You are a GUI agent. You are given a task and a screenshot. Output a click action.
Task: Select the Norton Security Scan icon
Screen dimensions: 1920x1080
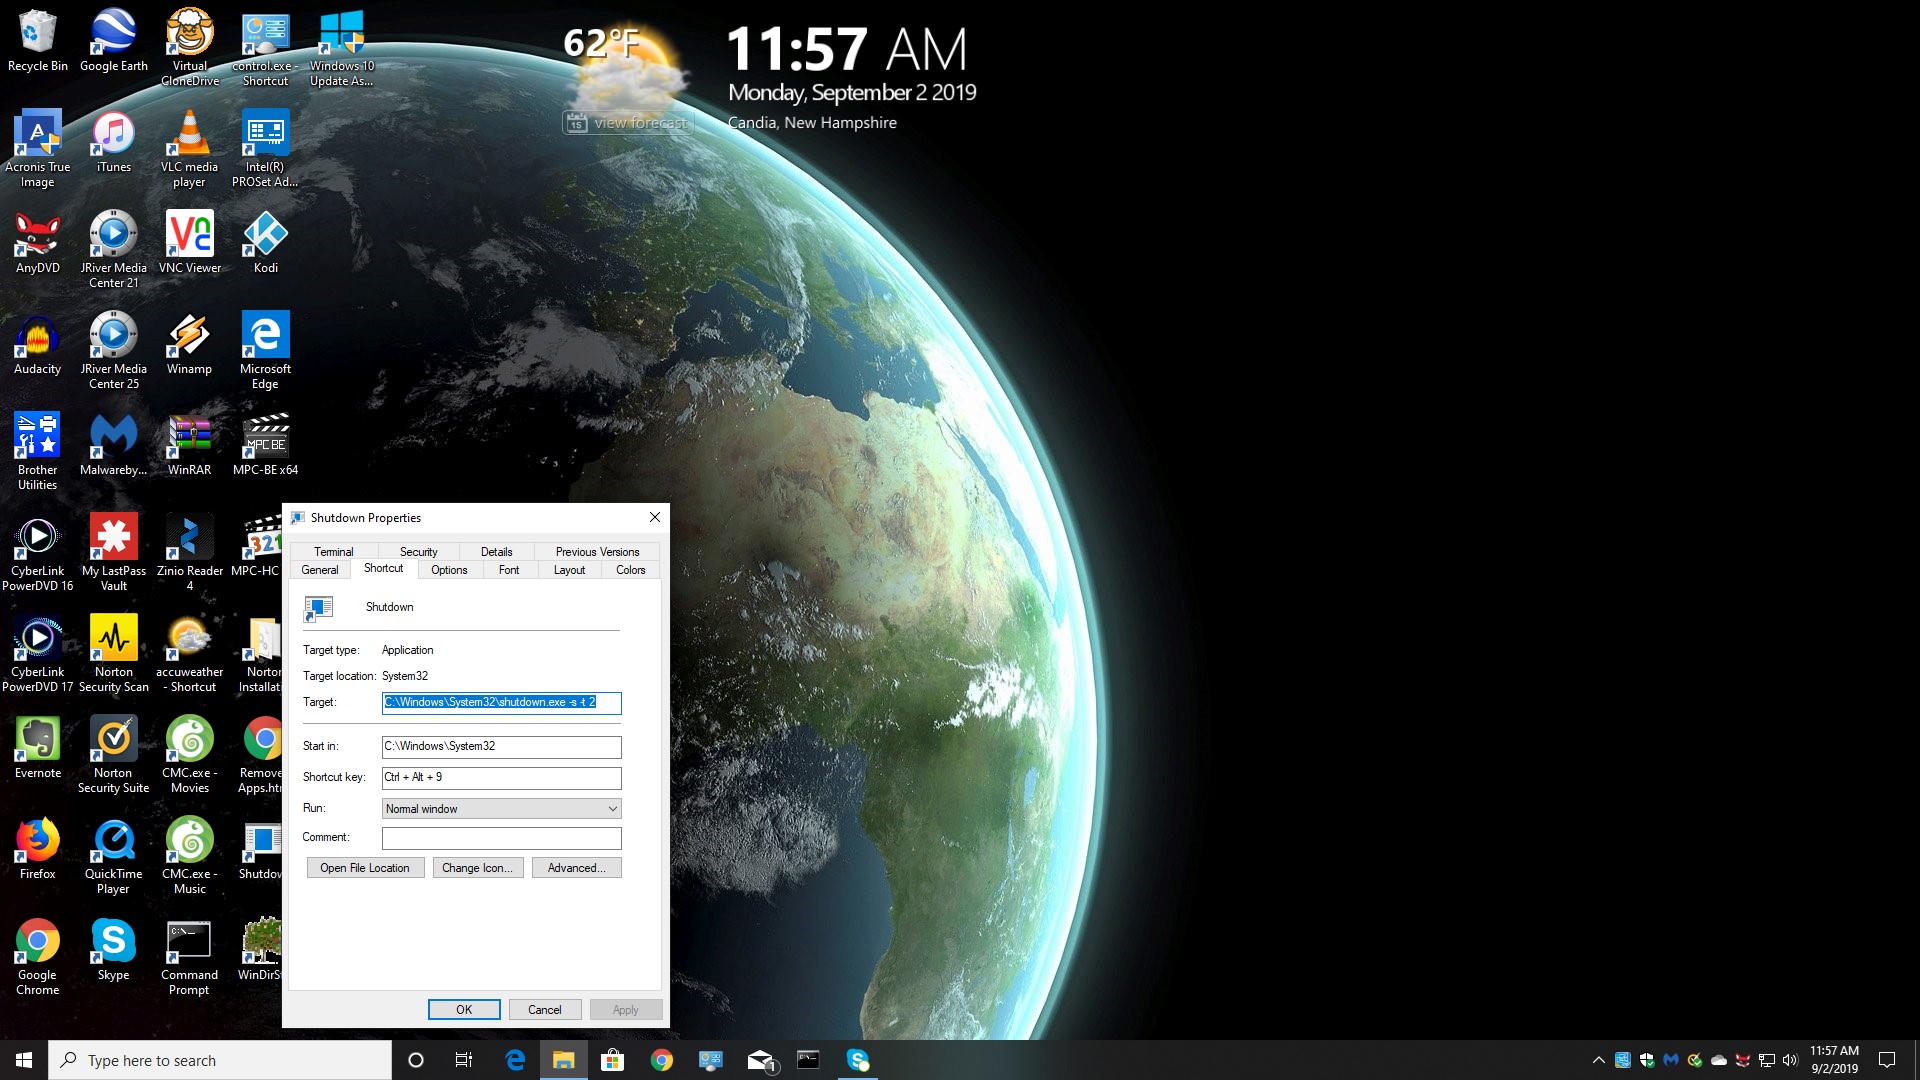coord(114,653)
